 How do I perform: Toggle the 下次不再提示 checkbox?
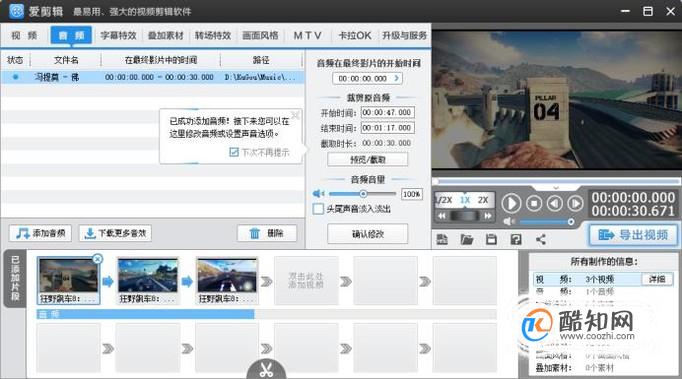pyautogui.click(x=234, y=152)
